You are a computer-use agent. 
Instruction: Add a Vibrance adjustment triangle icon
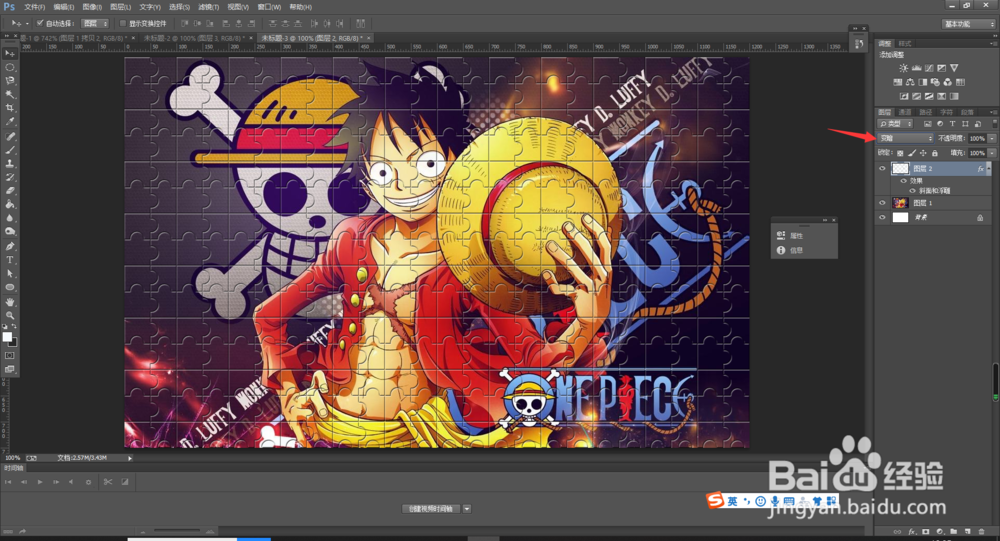(954, 68)
